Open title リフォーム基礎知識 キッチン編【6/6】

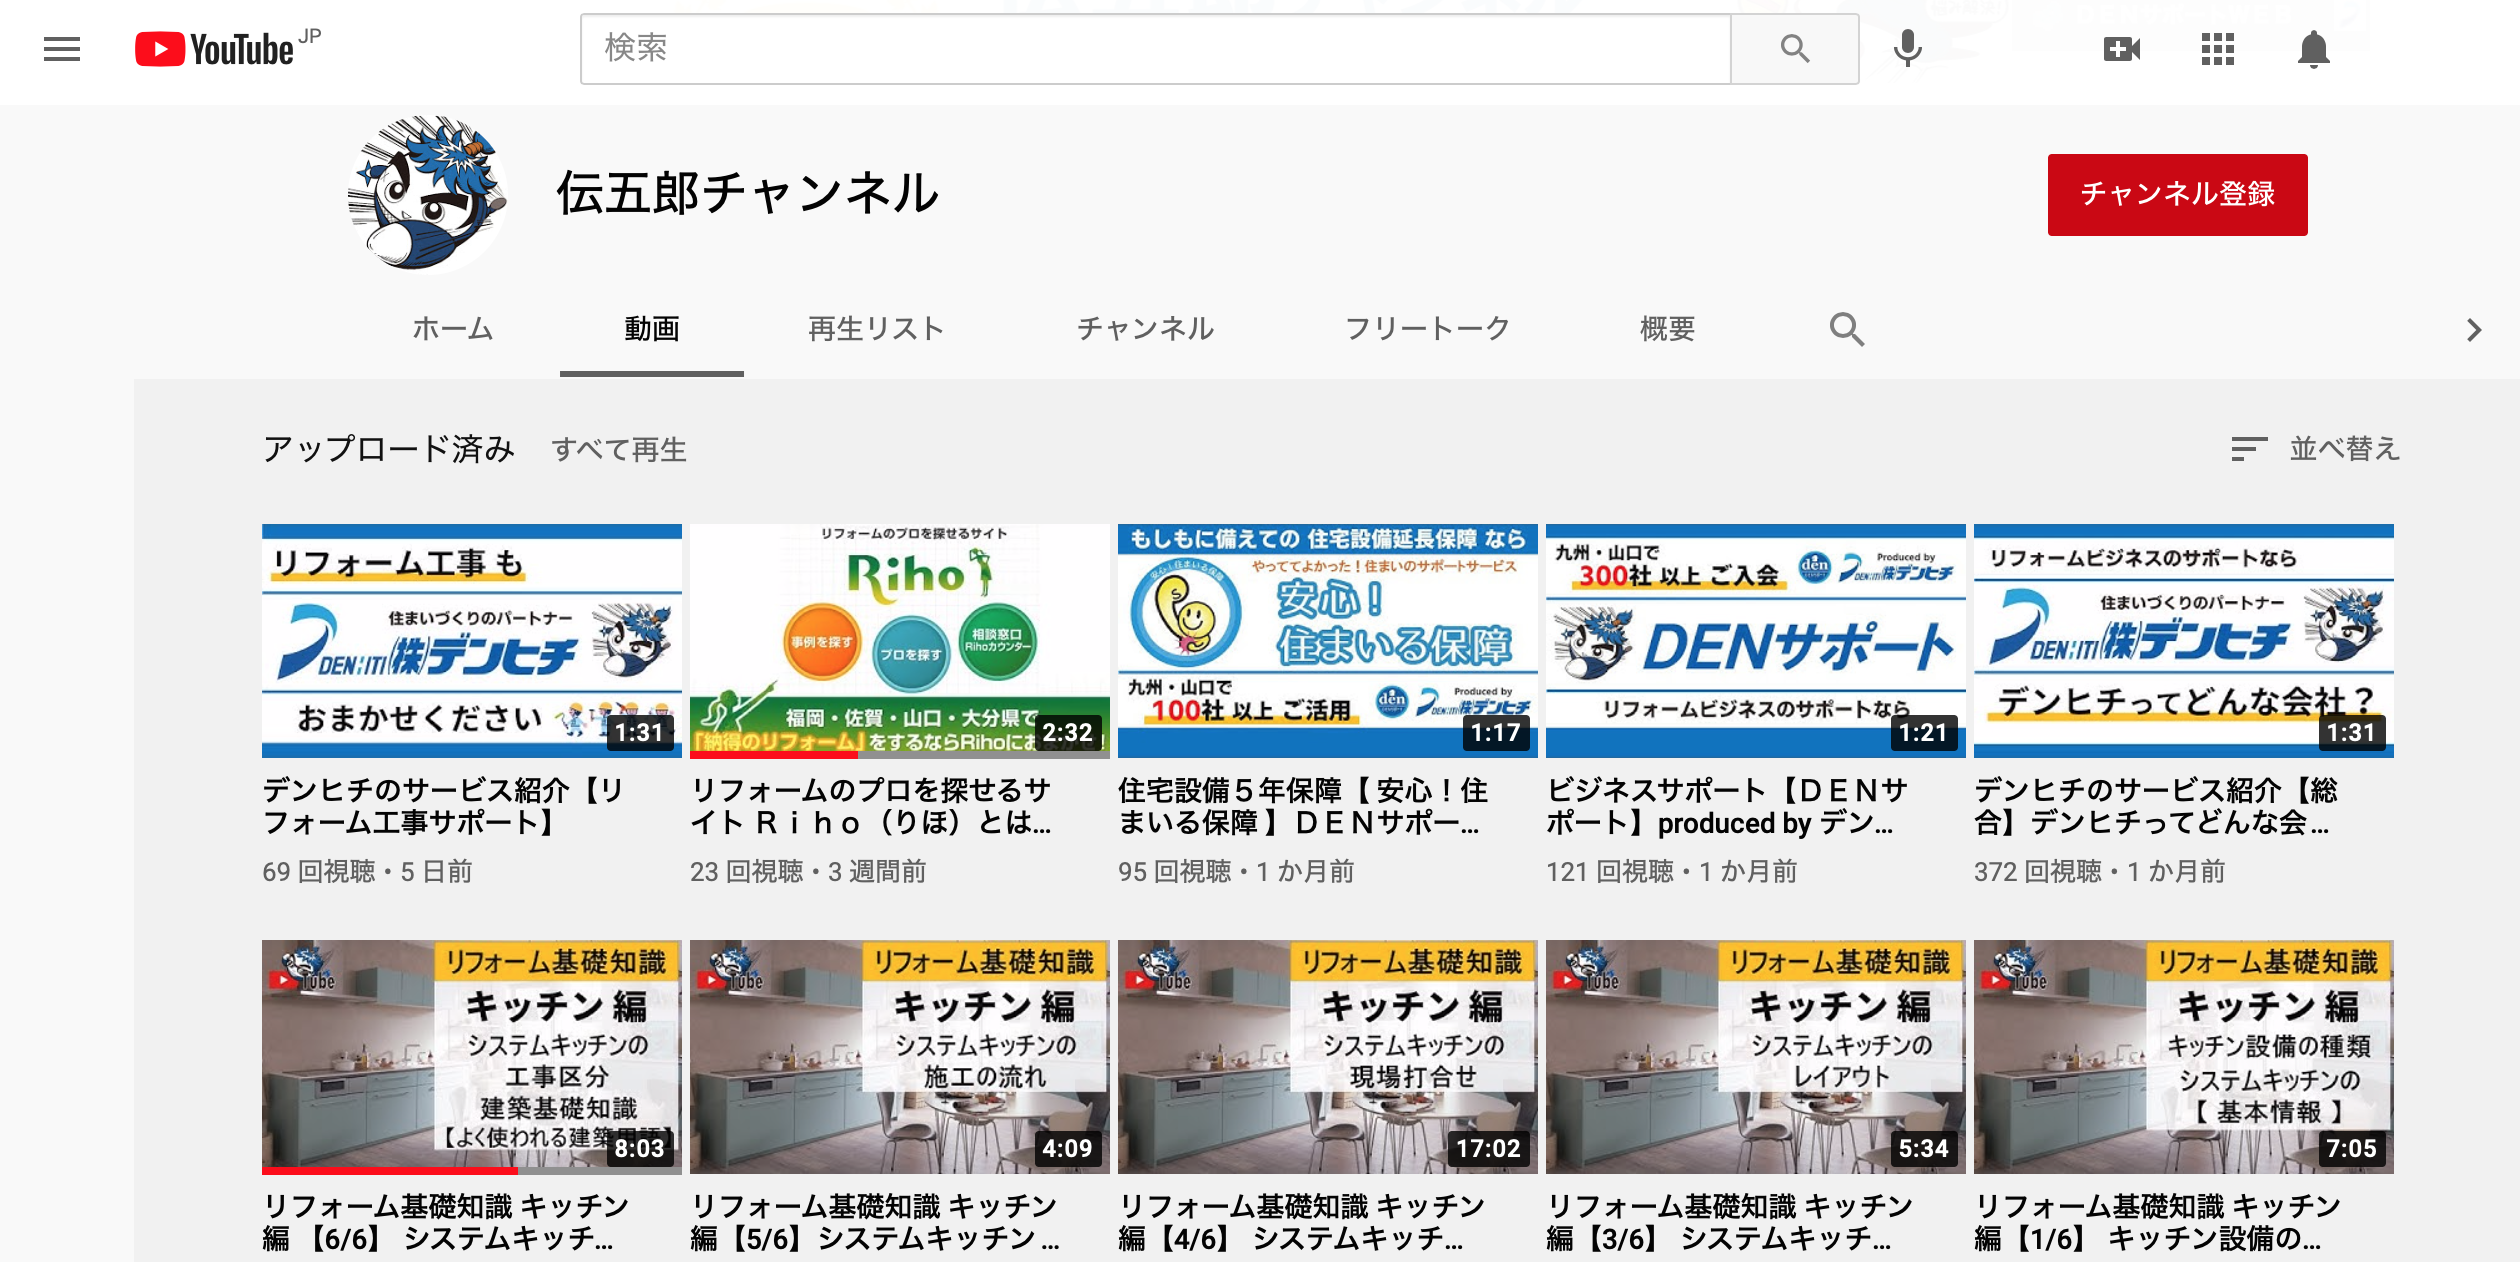(x=445, y=1222)
